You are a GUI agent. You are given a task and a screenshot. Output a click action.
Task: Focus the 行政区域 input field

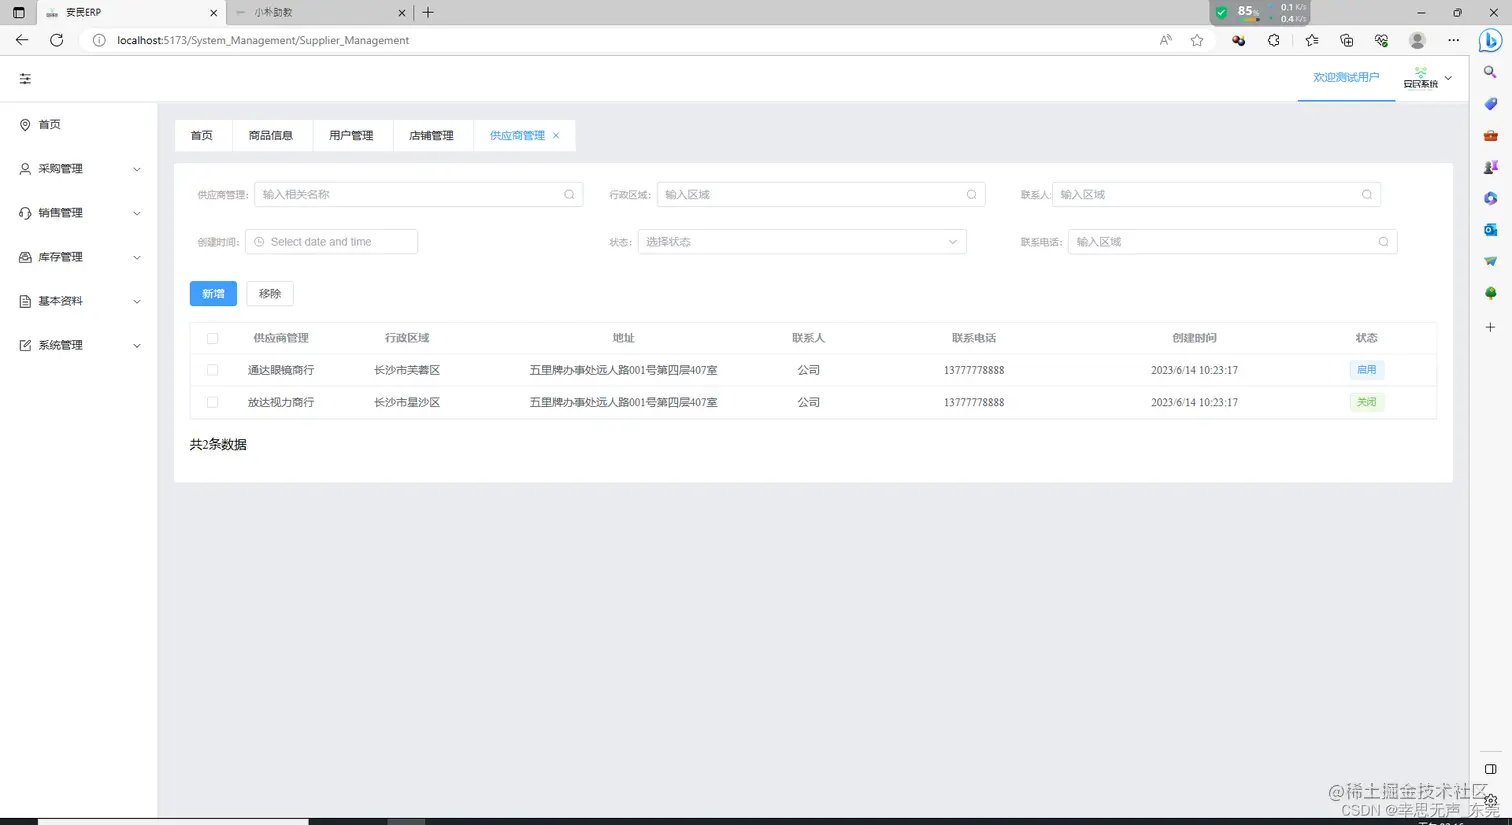[821, 195]
